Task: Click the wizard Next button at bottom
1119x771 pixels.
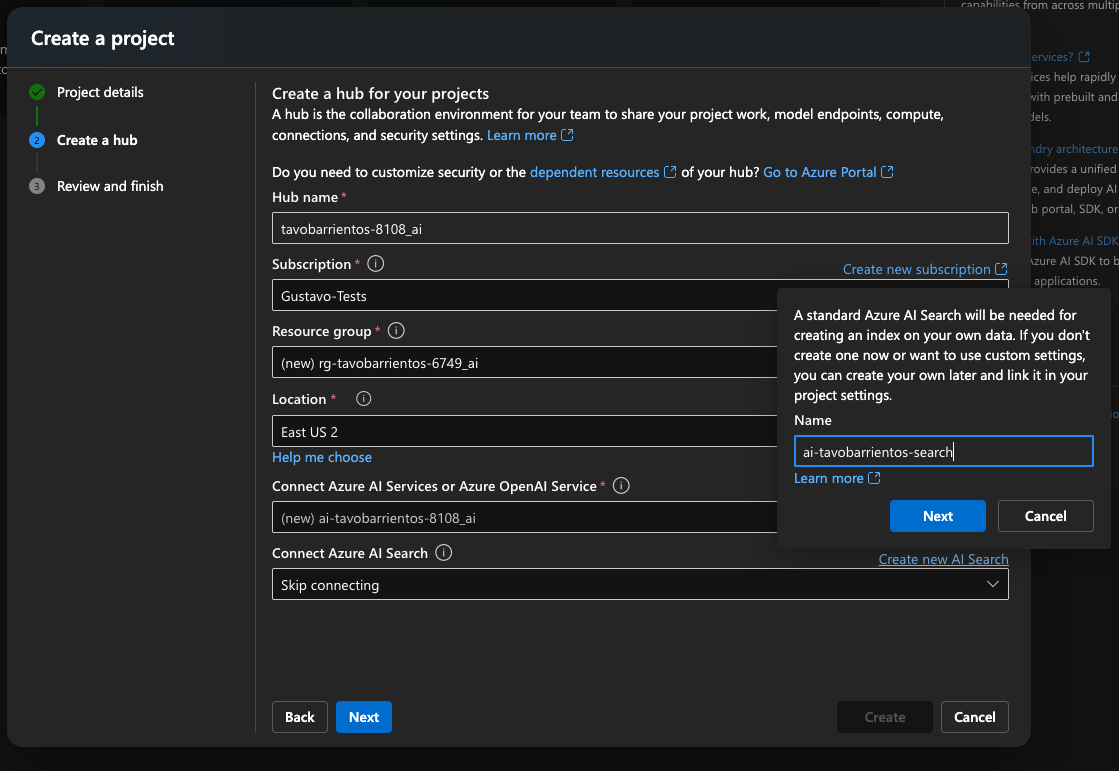Action: (x=364, y=717)
